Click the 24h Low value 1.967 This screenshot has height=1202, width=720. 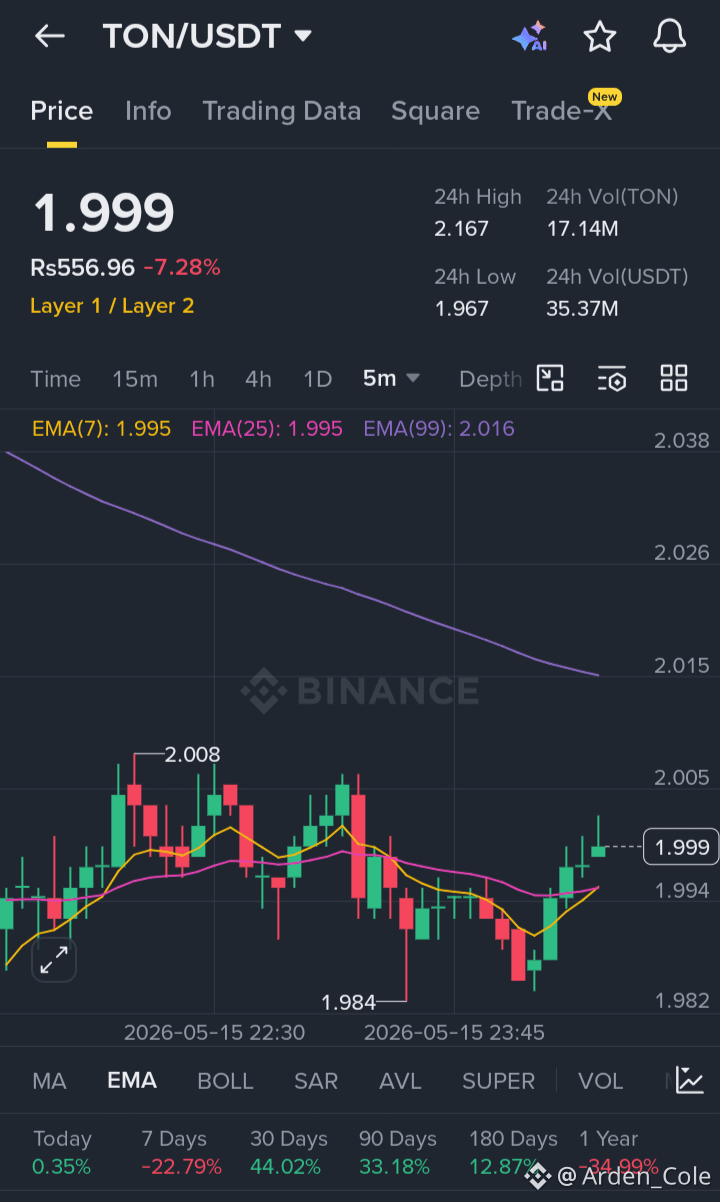click(461, 309)
